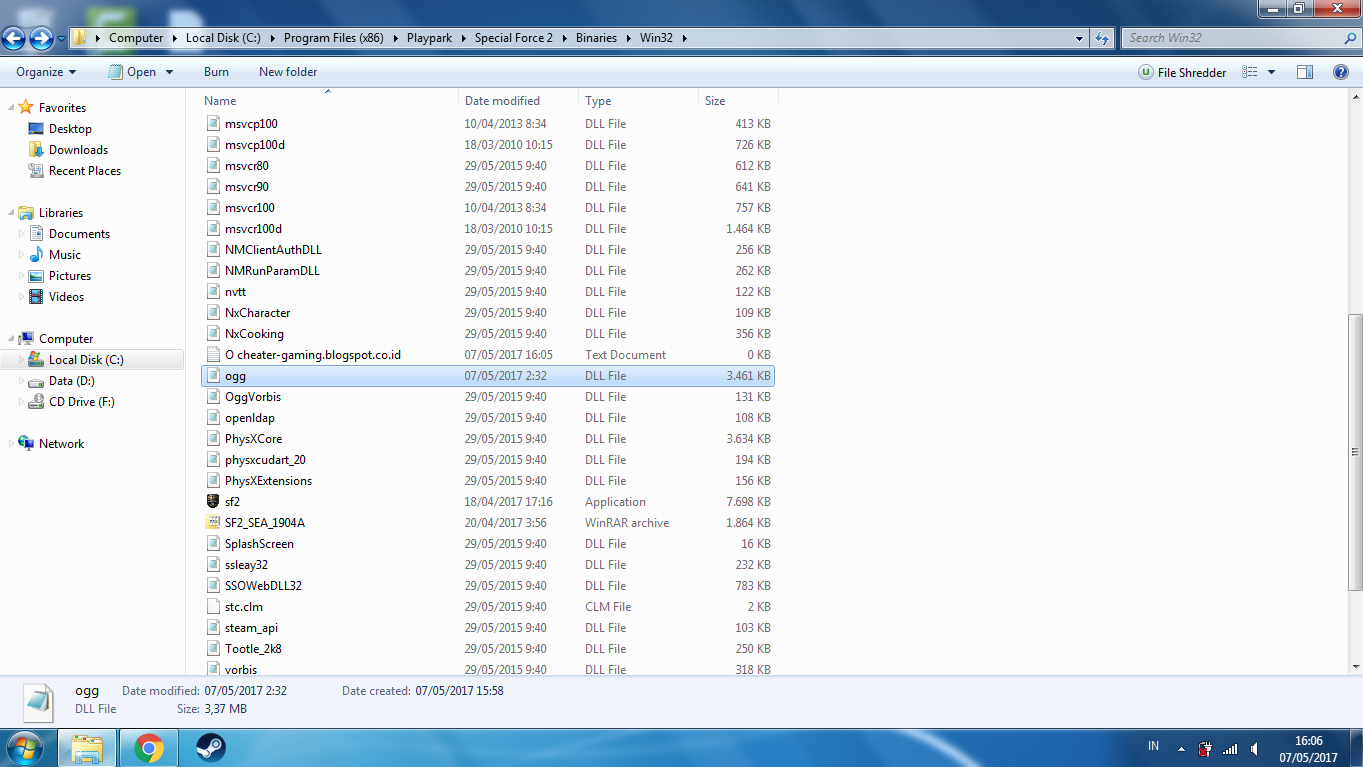The height and width of the screenshot is (767, 1363).
Task: Open Google Chrome from the taskbar
Action: 149,747
